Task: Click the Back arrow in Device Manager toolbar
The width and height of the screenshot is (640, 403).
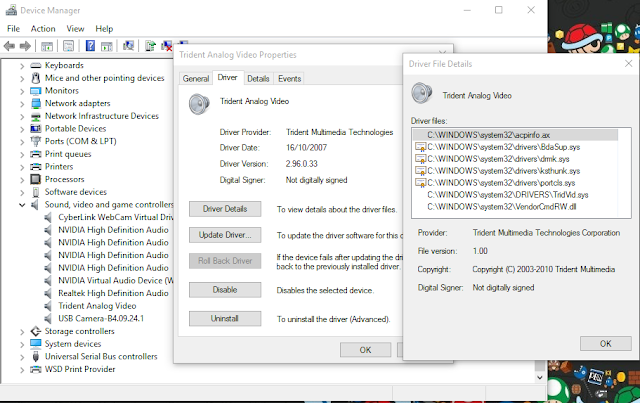Action: pyautogui.click(x=9, y=46)
